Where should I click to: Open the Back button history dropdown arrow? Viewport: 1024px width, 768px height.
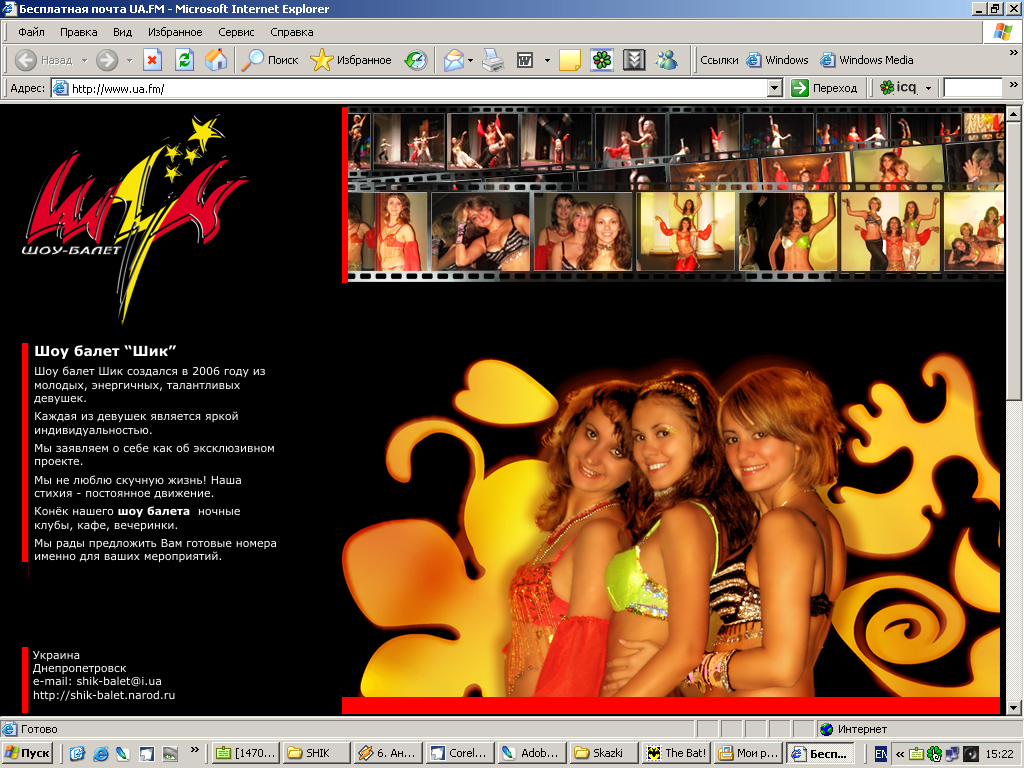click(x=84, y=60)
